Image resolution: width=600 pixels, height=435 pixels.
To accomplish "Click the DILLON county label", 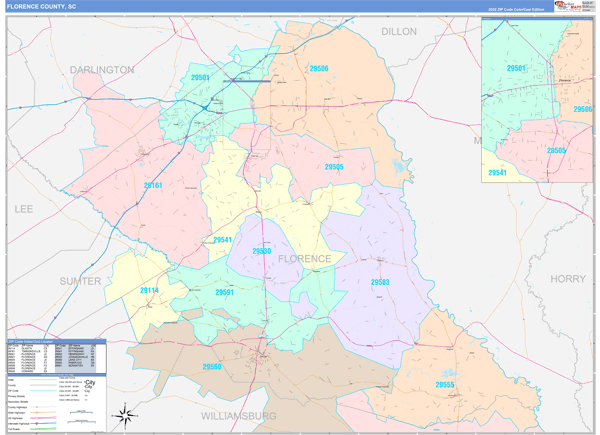I will 398,32.
